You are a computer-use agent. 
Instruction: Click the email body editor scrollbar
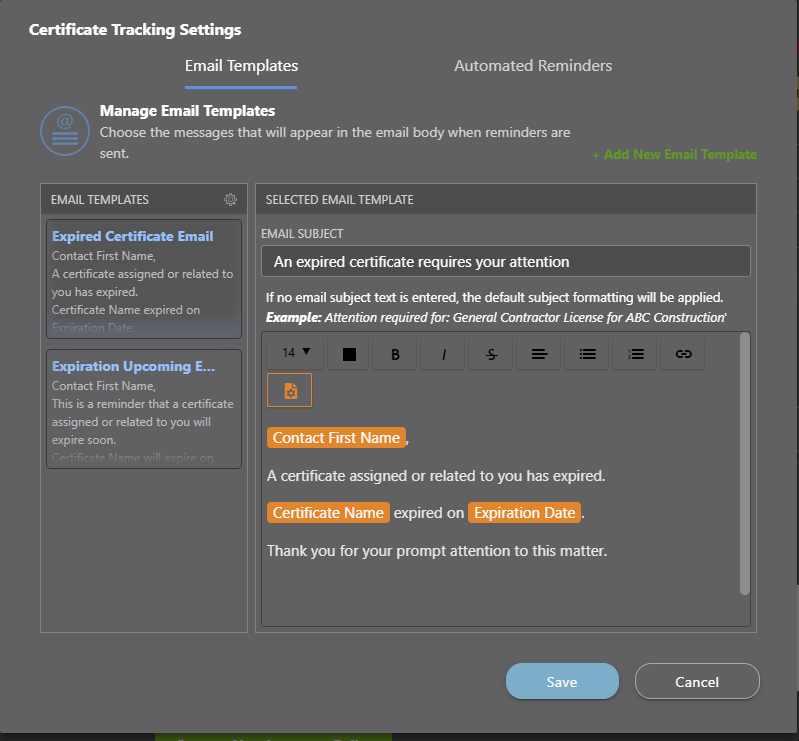click(744, 463)
